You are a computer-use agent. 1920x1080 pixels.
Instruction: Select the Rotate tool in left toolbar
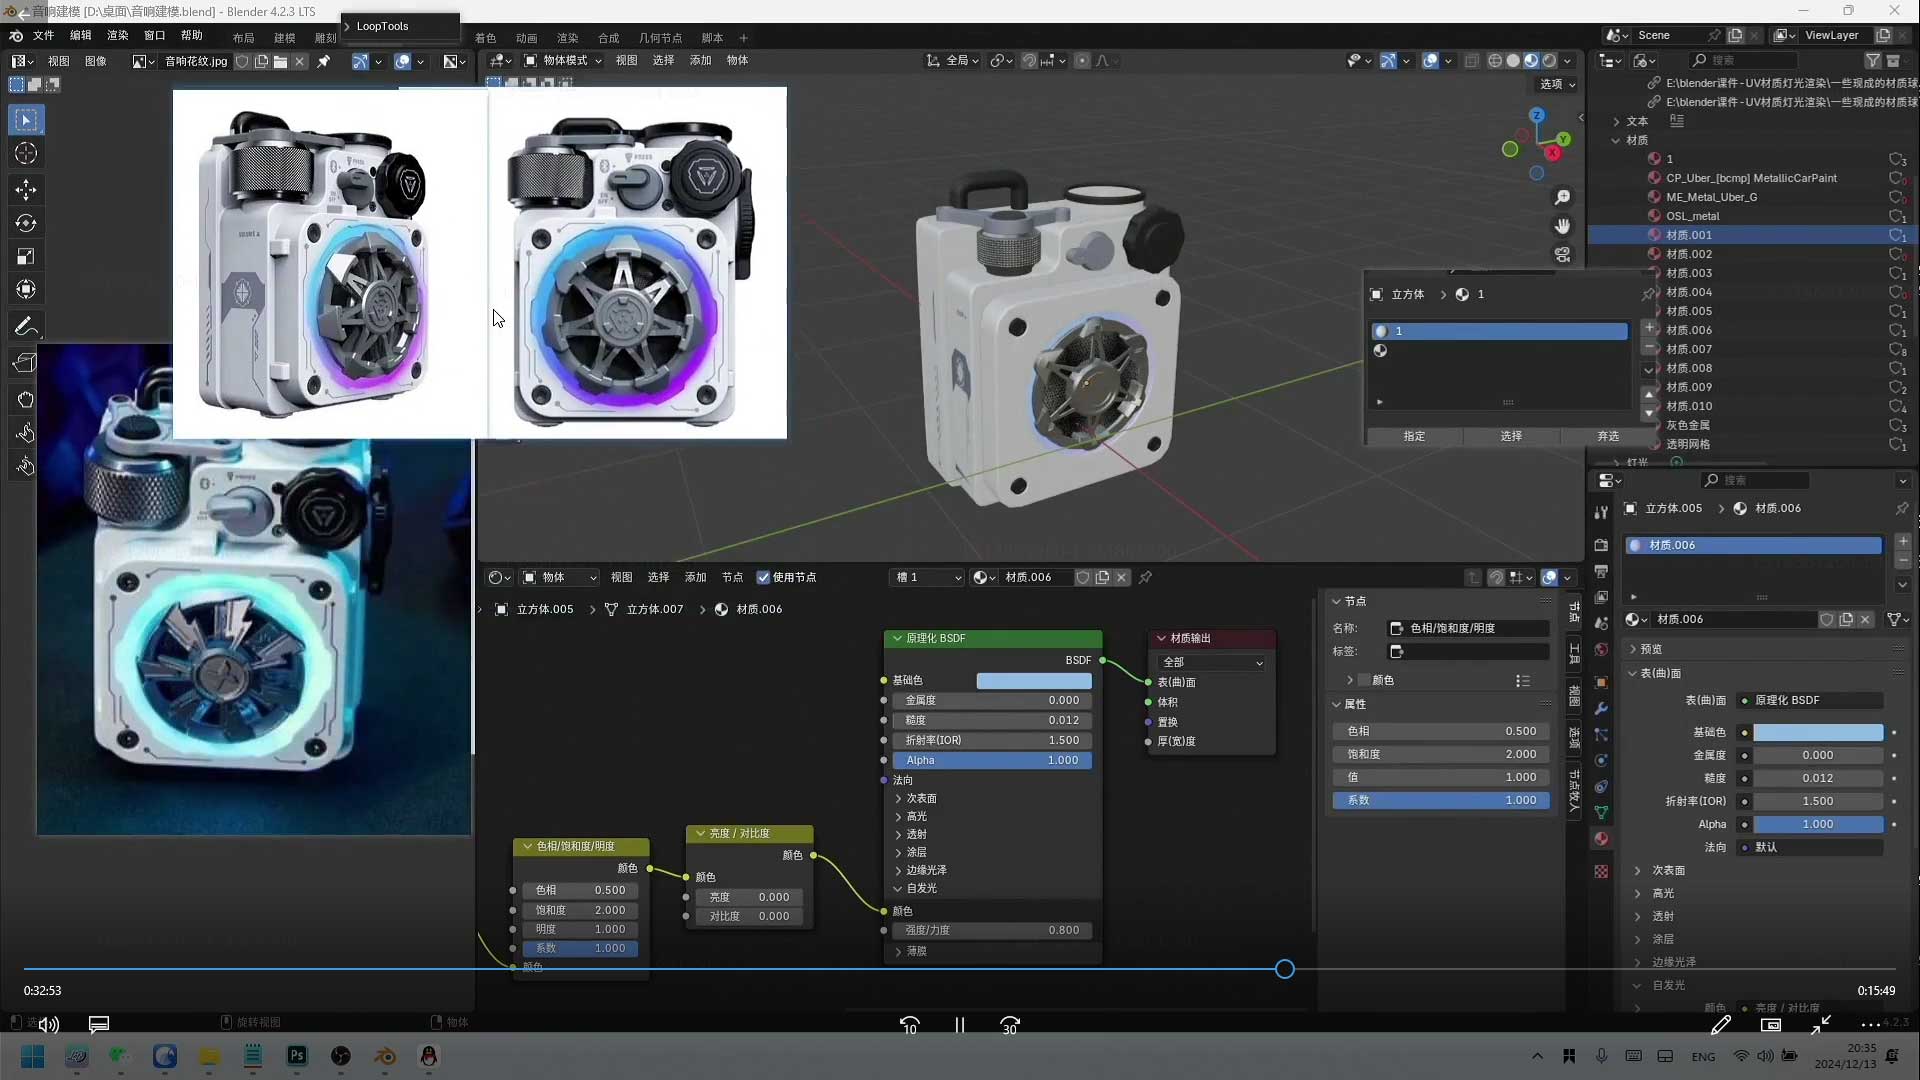pos(26,223)
